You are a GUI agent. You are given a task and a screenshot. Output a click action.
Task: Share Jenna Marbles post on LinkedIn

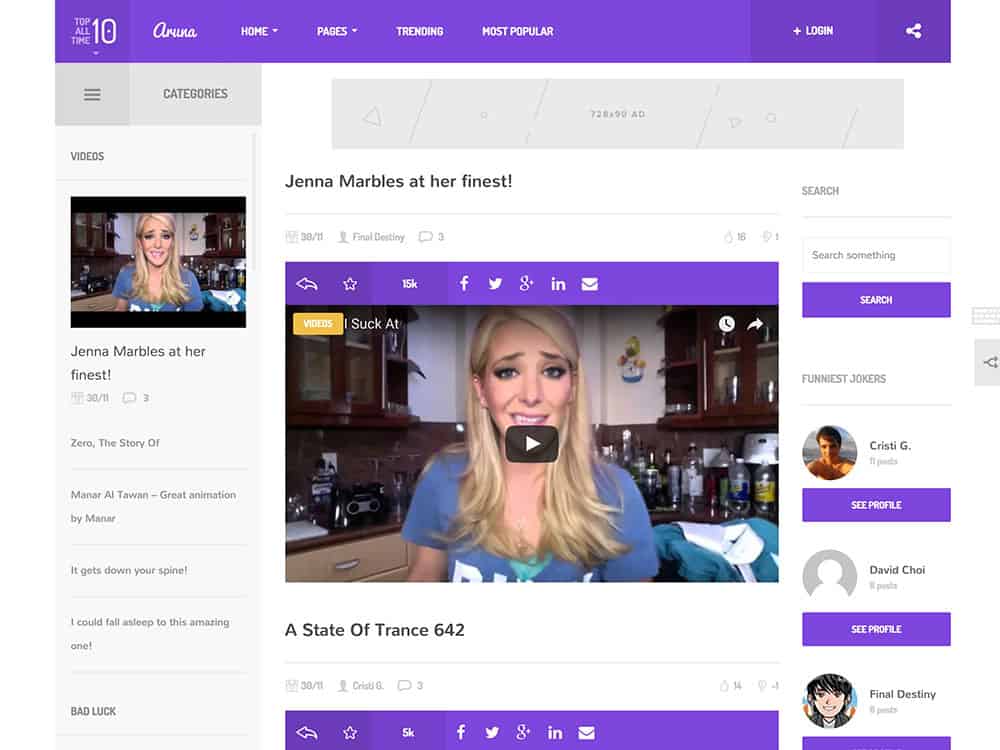coord(558,284)
